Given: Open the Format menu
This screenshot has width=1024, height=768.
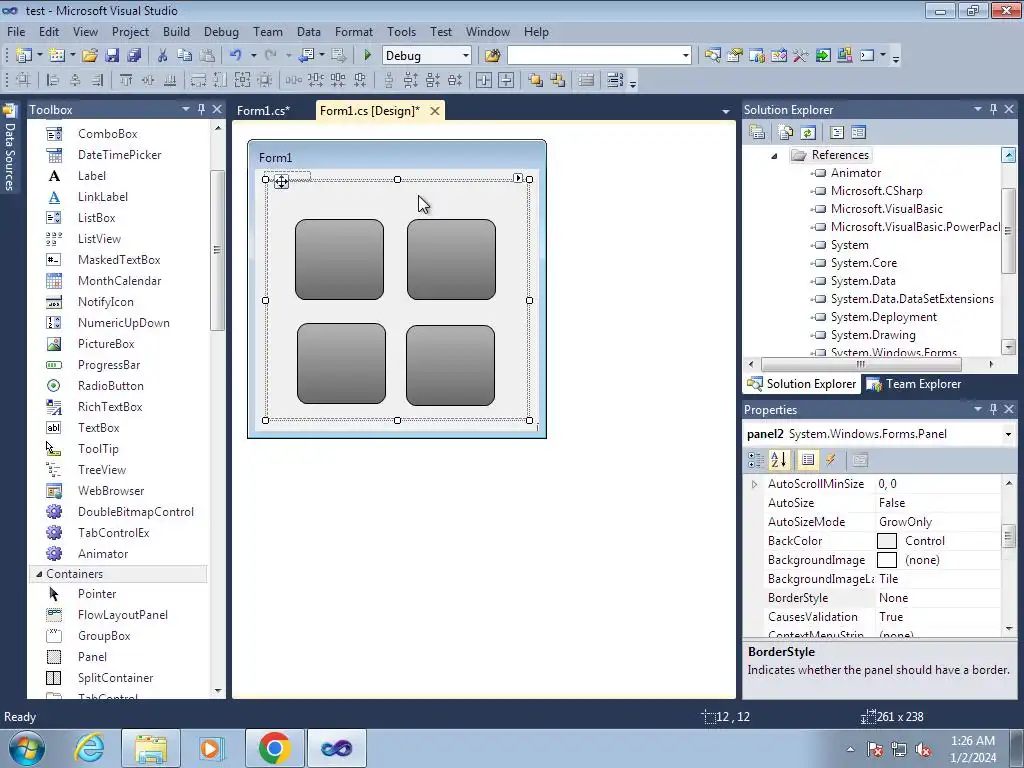Looking at the screenshot, I should pyautogui.click(x=353, y=31).
